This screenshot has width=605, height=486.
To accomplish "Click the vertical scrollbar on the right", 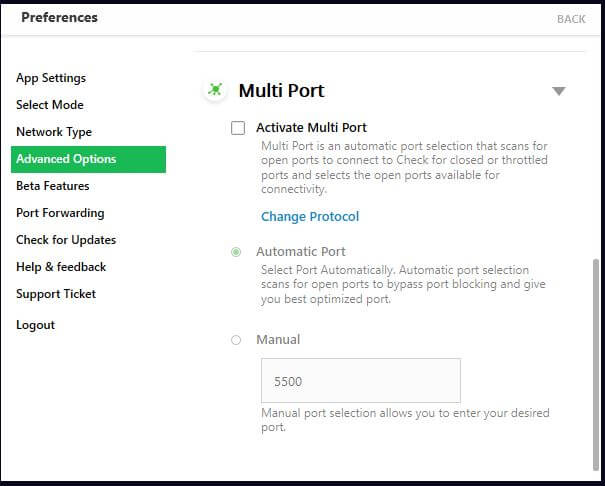I will pyautogui.click(x=596, y=364).
